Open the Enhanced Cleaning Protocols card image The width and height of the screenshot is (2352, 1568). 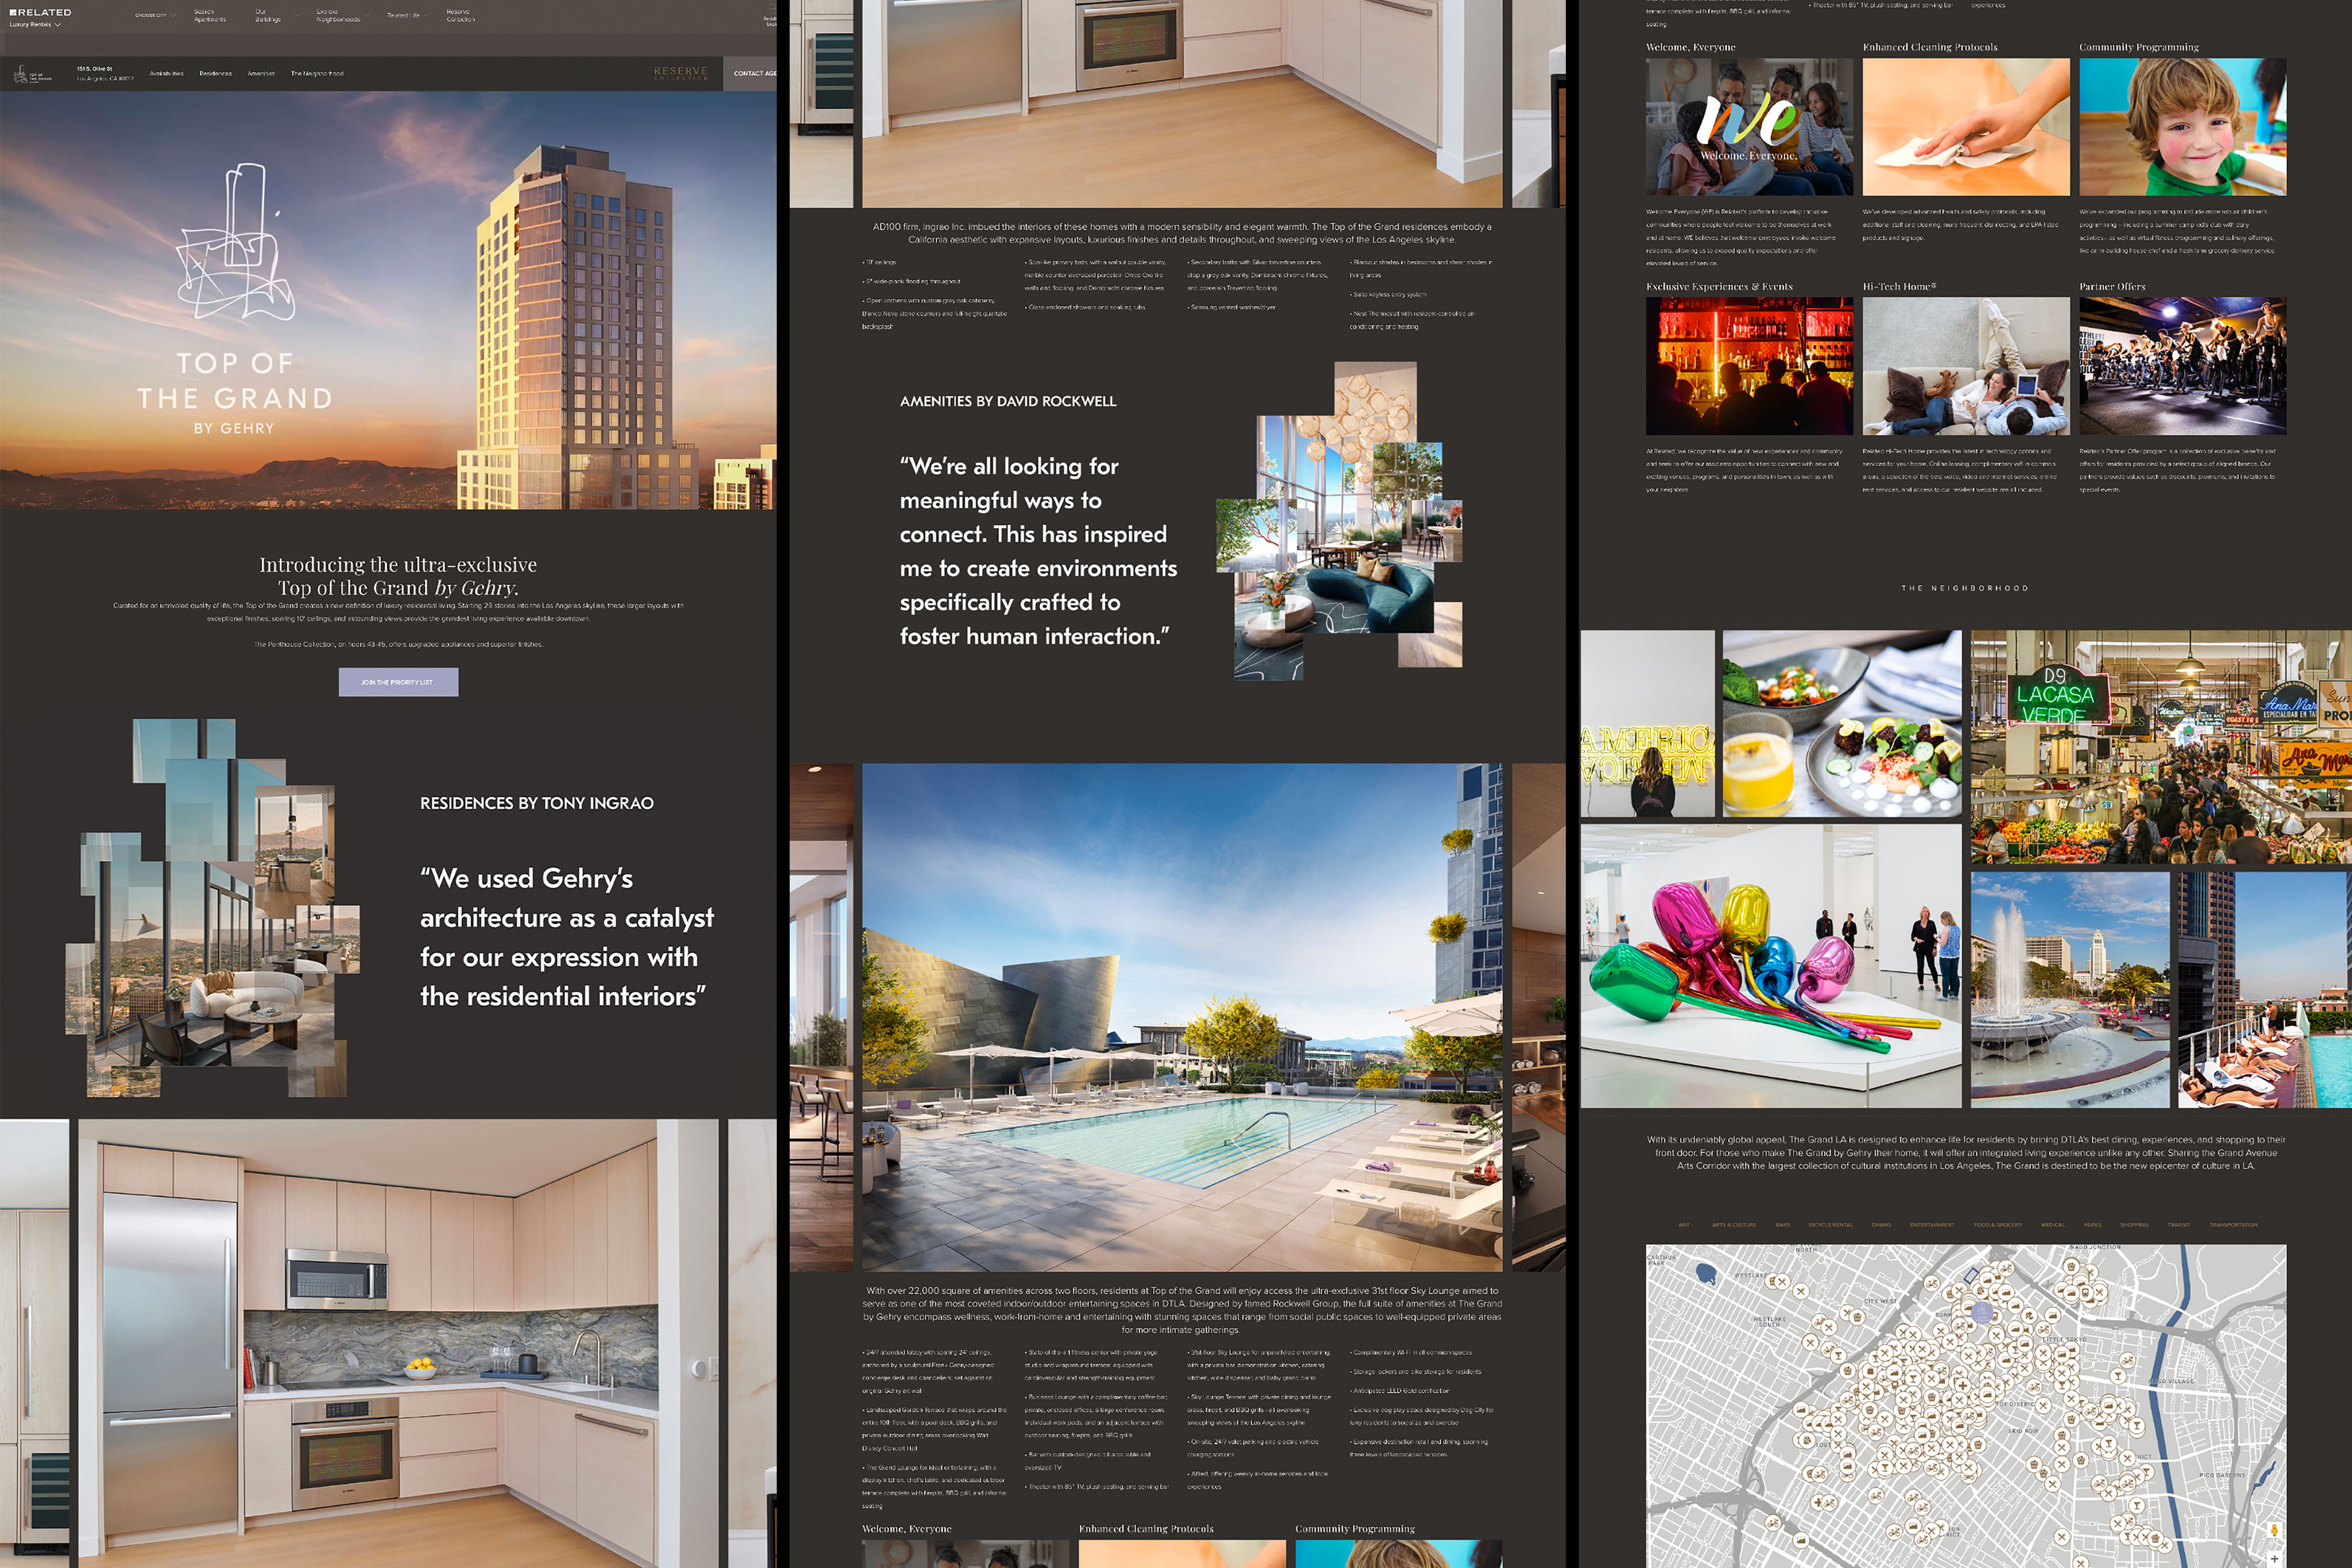pos(1966,127)
